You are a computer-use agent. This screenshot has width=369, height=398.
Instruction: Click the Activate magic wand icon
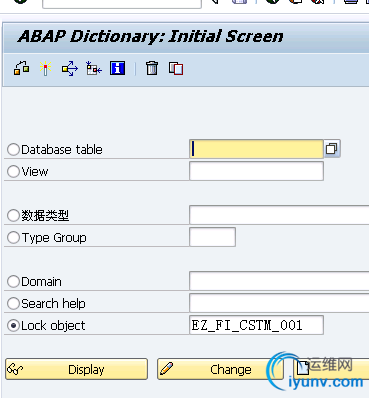tap(45, 68)
